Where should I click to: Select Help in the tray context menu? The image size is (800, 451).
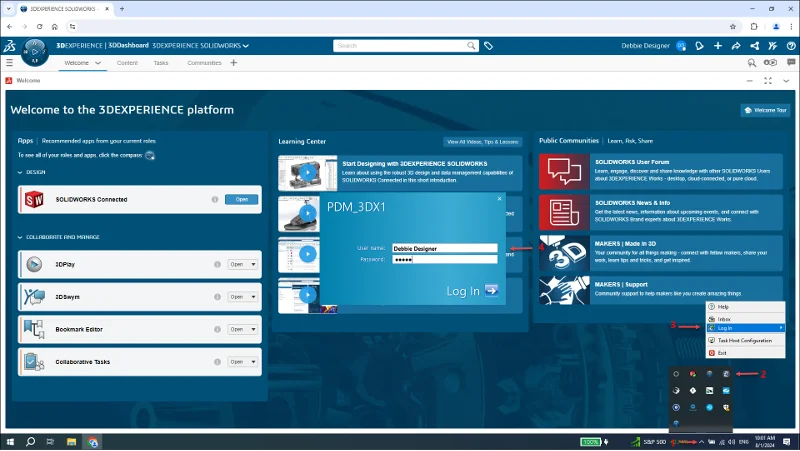tap(745, 307)
